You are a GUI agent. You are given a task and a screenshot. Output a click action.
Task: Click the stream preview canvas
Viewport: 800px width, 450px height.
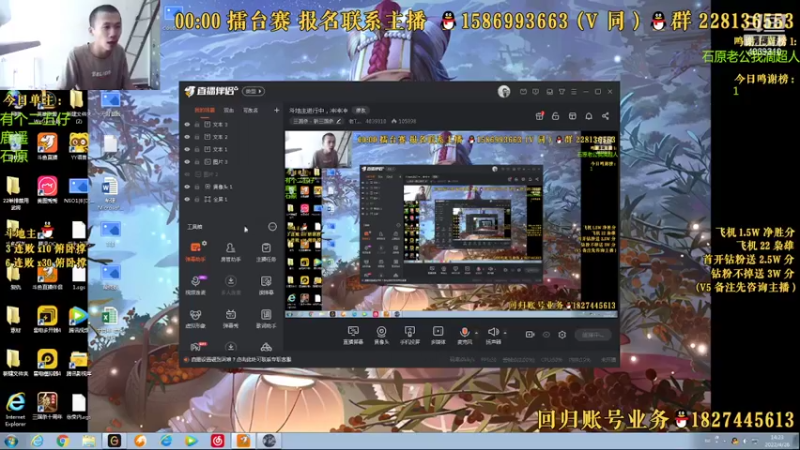(x=451, y=224)
